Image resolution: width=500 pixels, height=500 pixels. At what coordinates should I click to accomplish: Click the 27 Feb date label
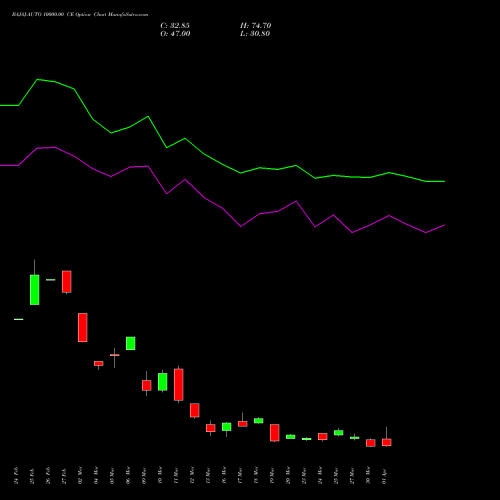tap(64, 475)
